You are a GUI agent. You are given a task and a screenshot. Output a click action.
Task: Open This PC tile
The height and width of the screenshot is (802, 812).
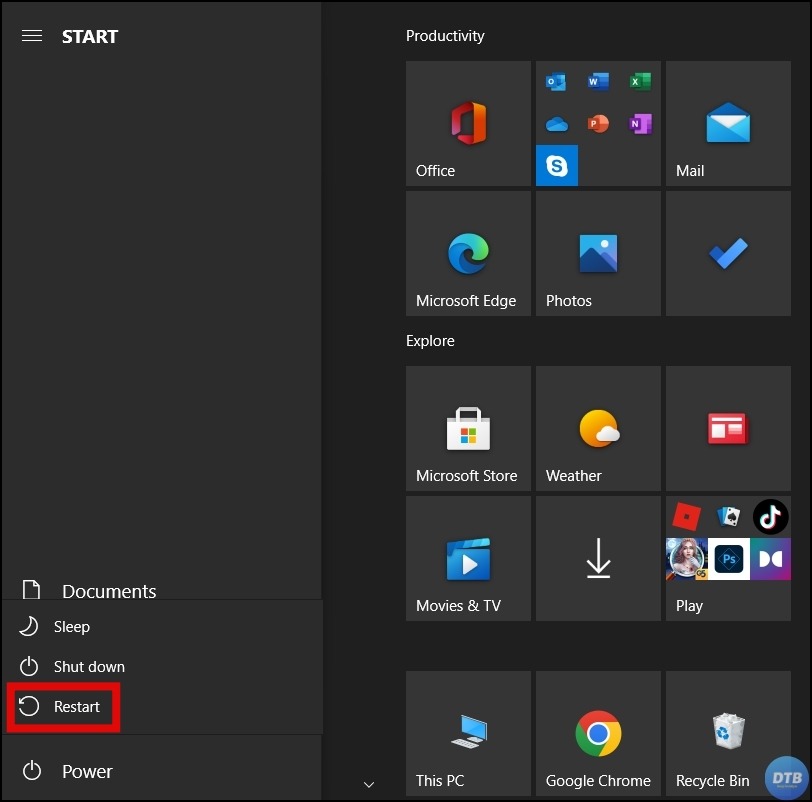coord(468,734)
